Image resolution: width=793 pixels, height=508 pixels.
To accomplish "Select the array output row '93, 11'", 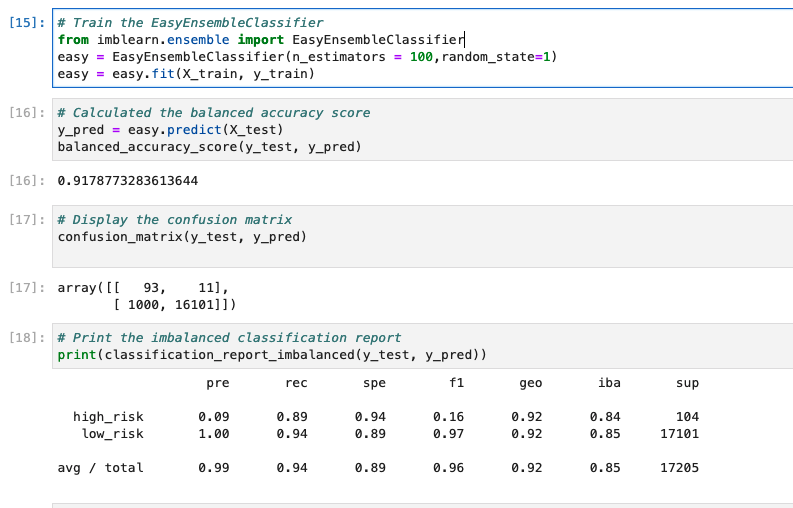I will pyautogui.click(x=143, y=288).
